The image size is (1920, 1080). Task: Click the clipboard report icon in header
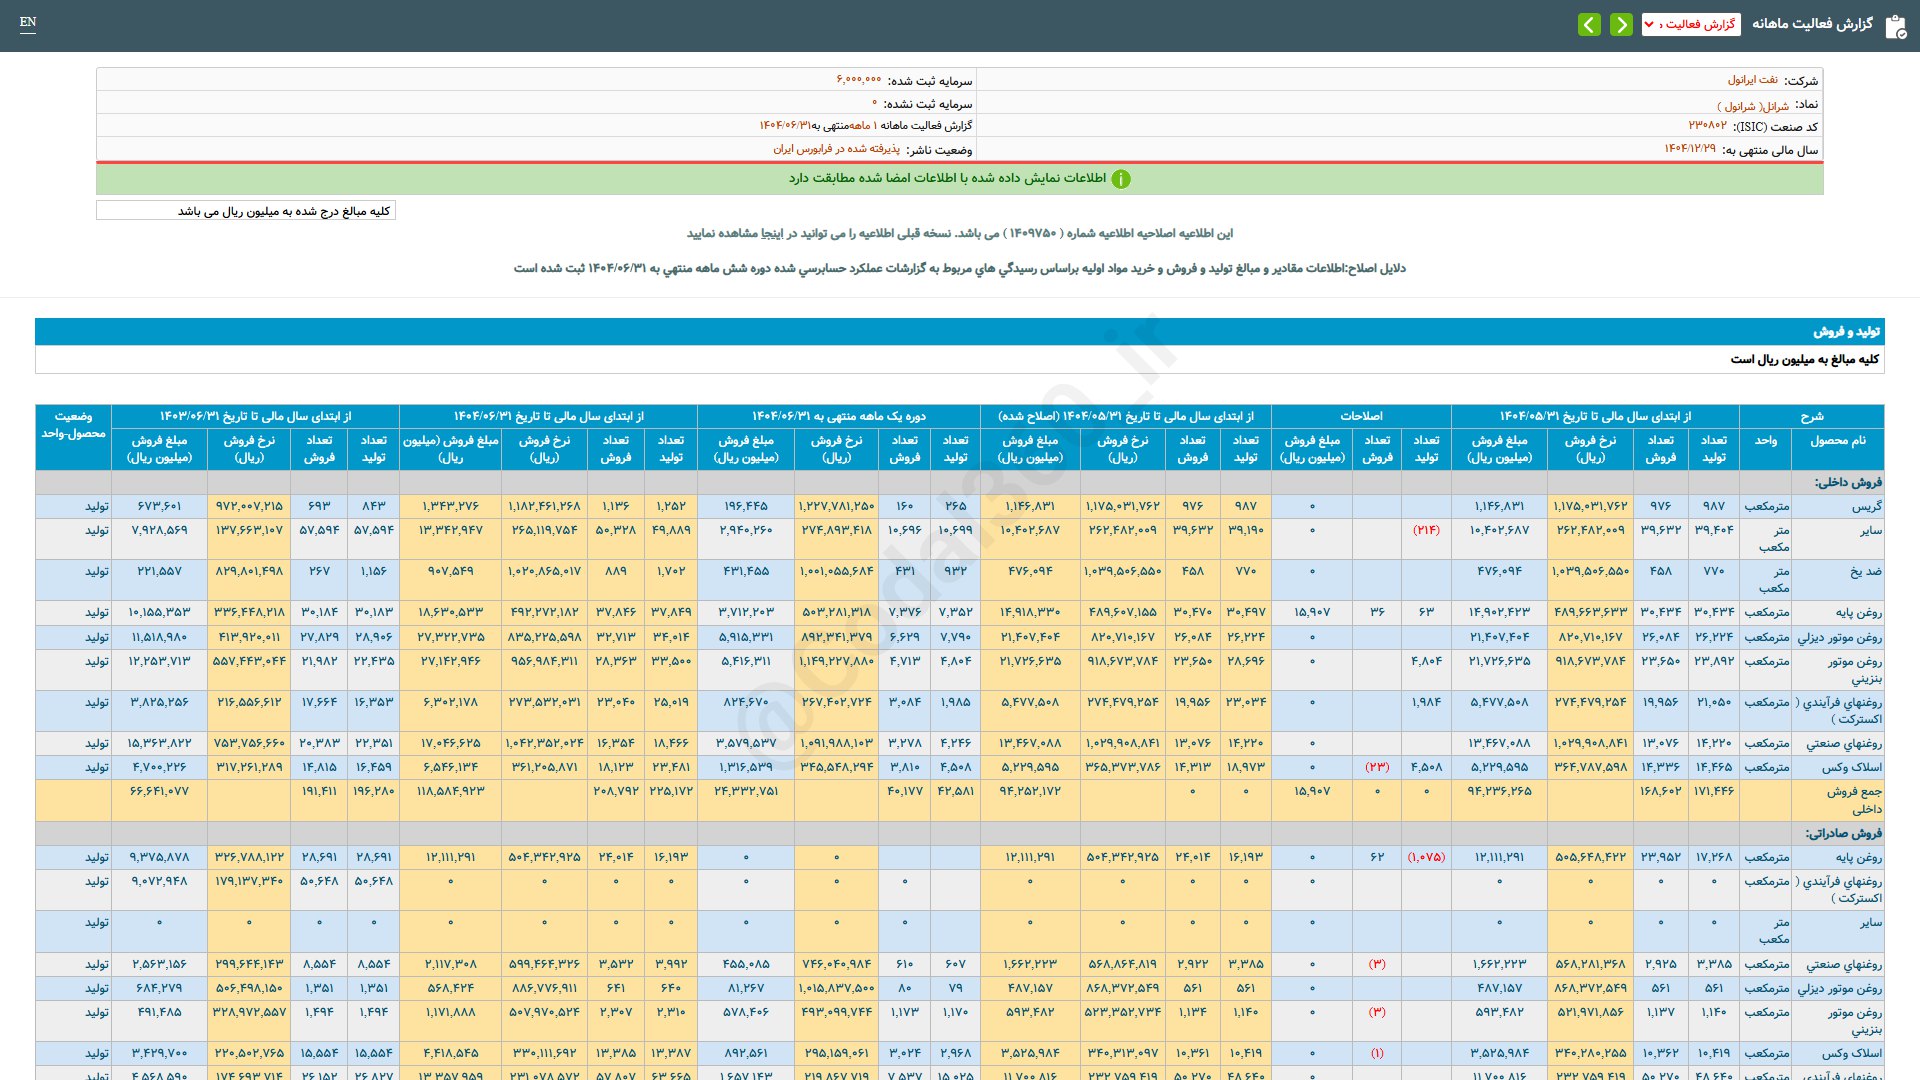click(x=1895, y=26)
